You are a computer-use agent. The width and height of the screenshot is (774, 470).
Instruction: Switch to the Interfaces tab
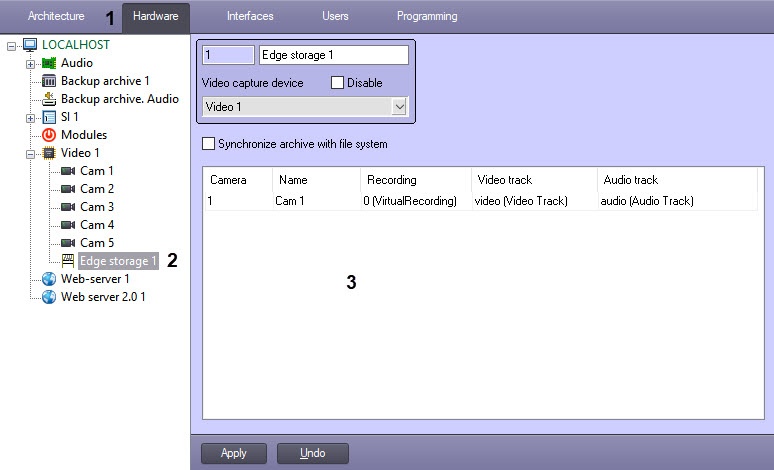[x=250, y=16]
